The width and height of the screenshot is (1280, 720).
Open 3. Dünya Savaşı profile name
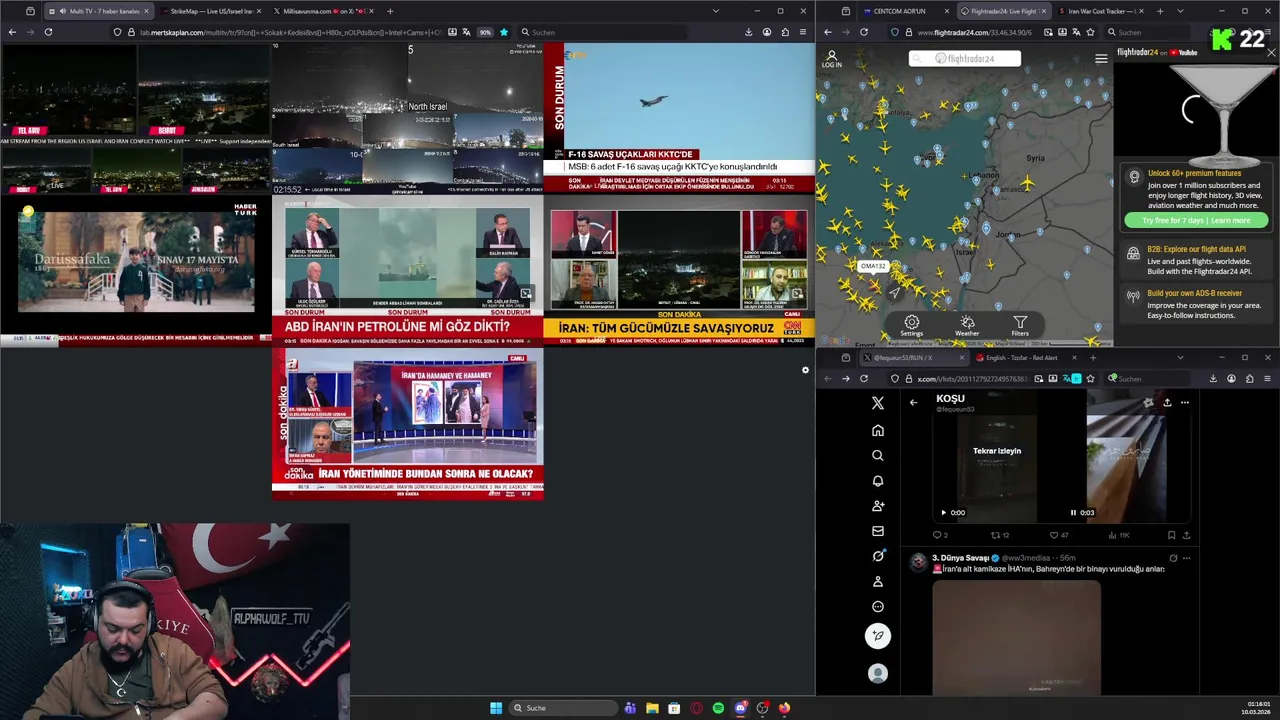(x=960, y=558)
